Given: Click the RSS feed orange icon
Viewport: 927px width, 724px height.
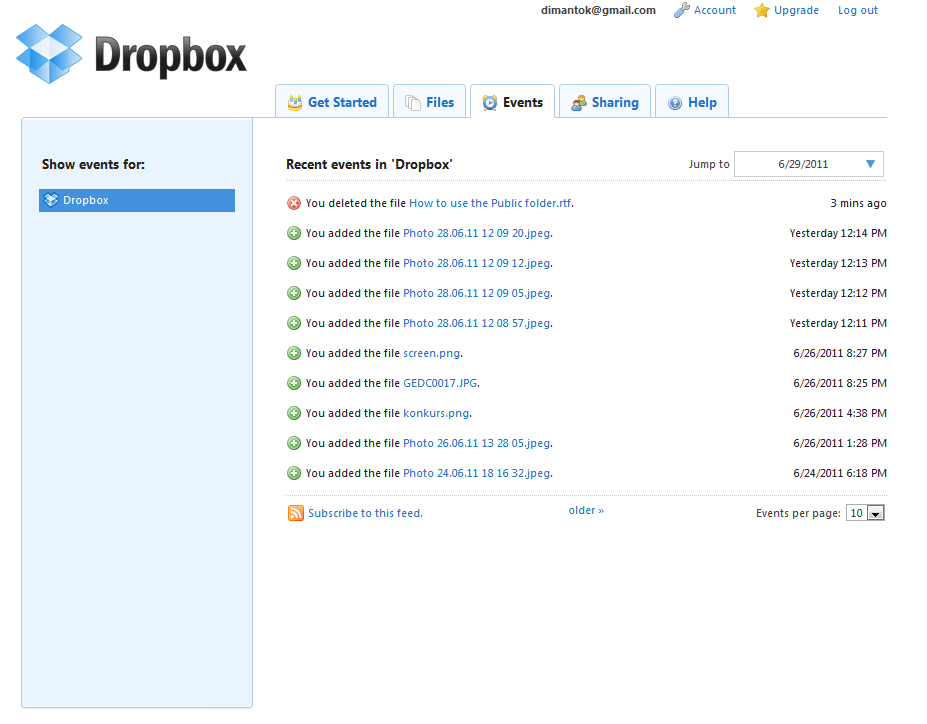Looking at the screenshot, I should (296, 513).
